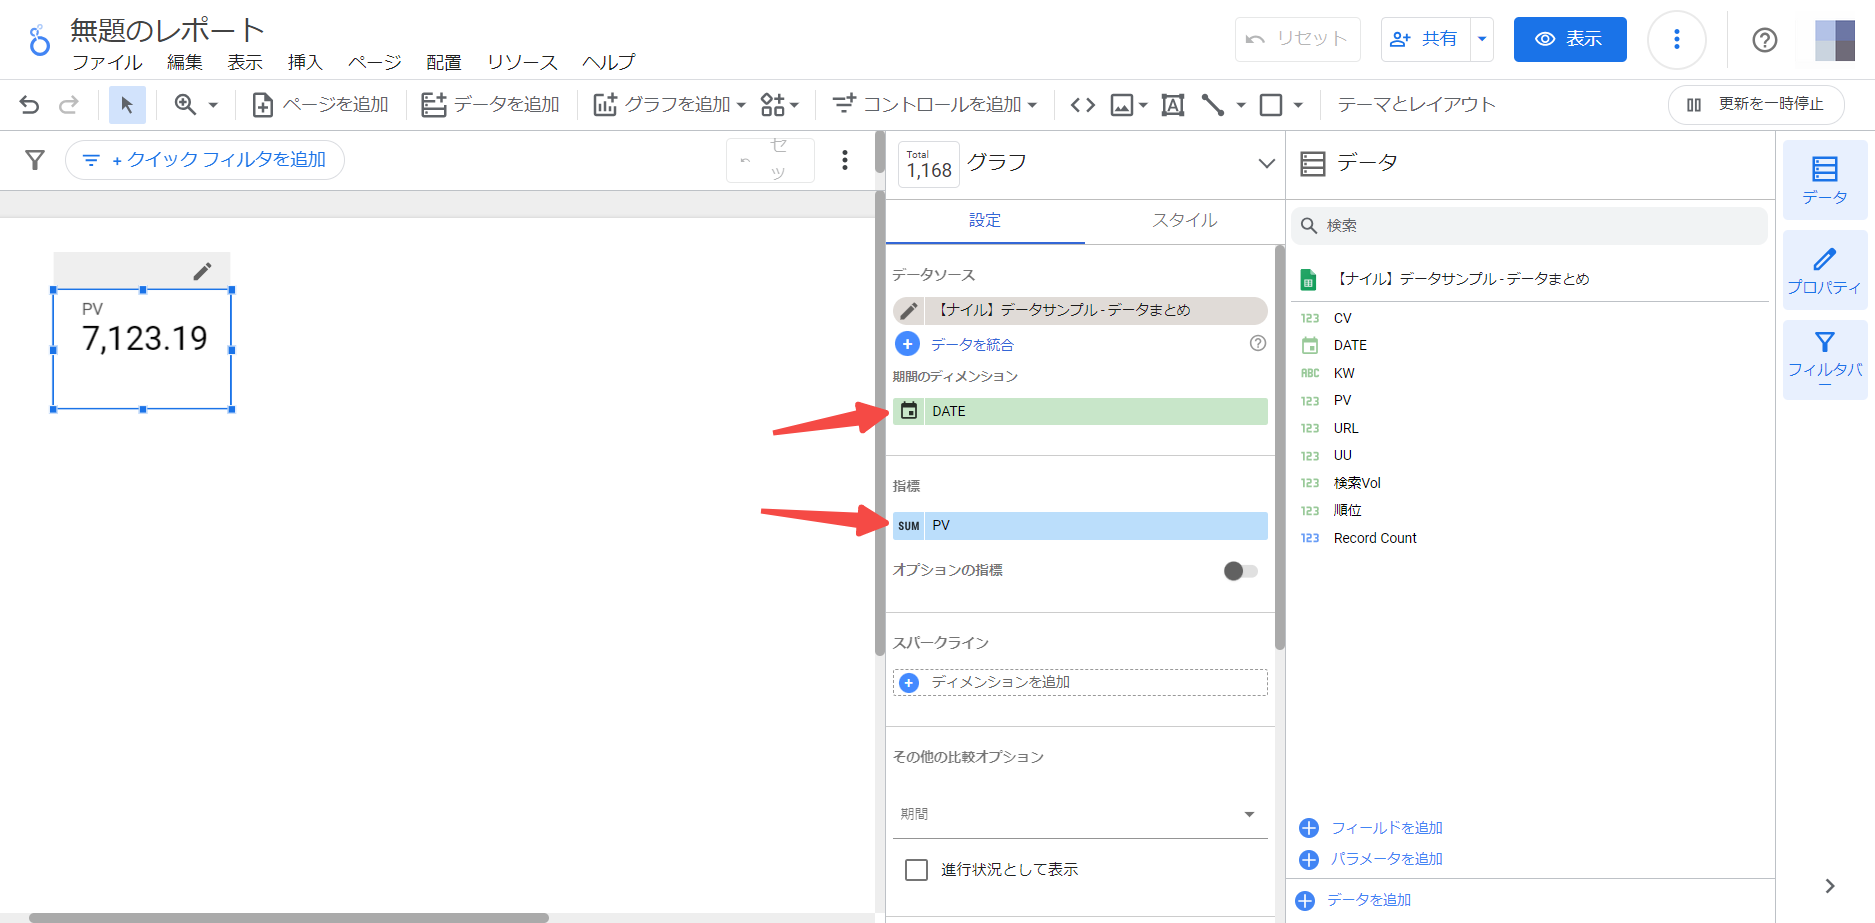Open the image insert dropdown arrow
The width and height of the screenshot is (1875, 923).
point(1143,104)
